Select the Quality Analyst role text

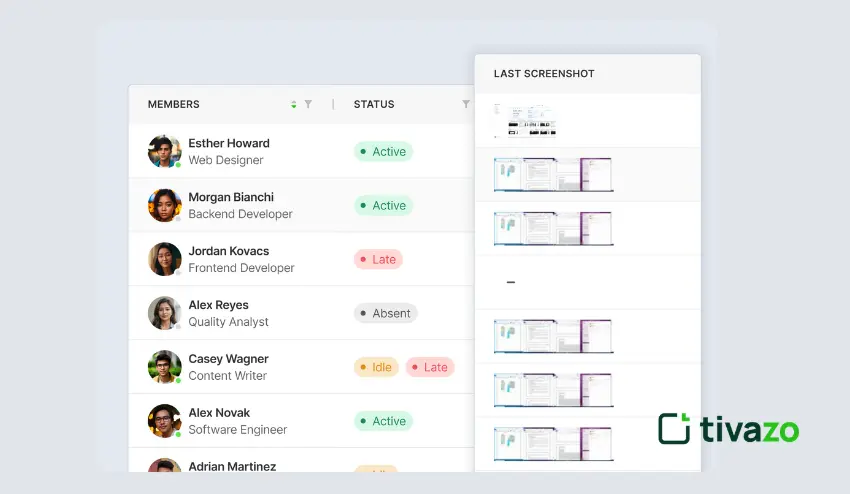pyautogui.click(x=228, y=322)
